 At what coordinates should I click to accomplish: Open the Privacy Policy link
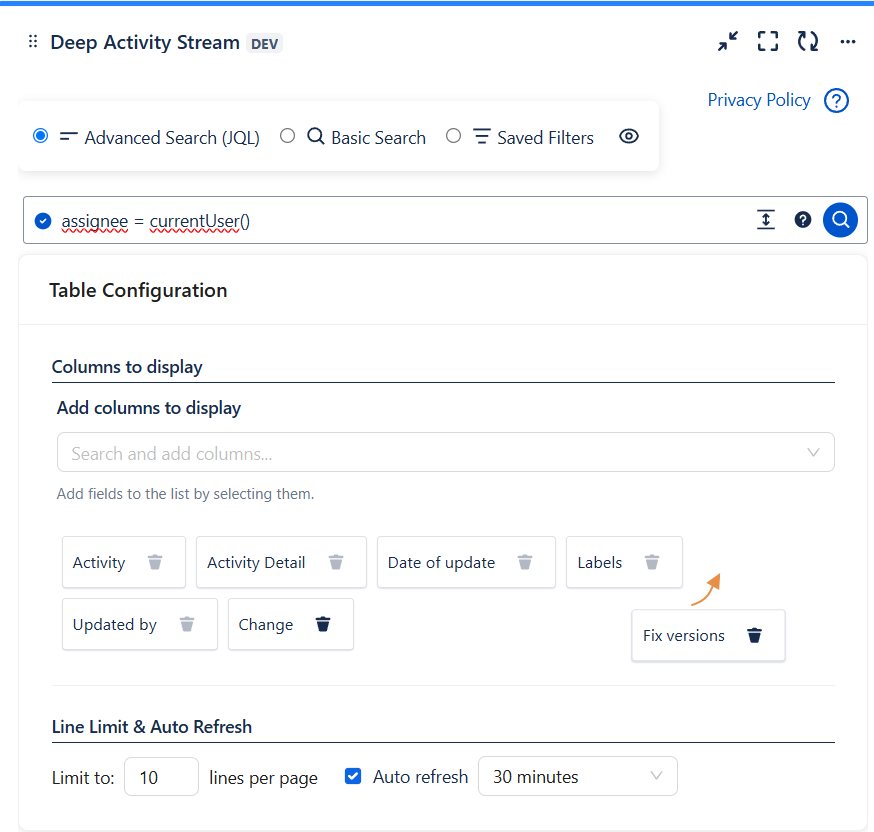(758, 100)
